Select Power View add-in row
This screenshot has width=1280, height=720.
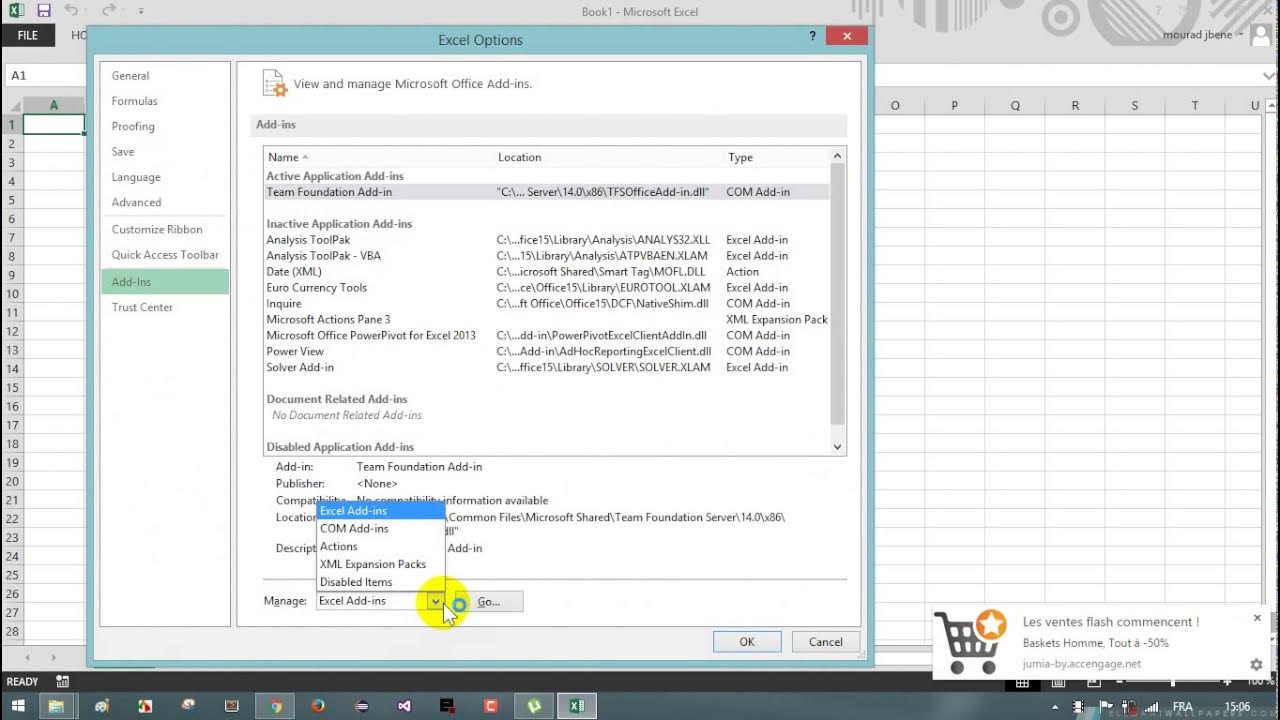click(x=547, y=352)
